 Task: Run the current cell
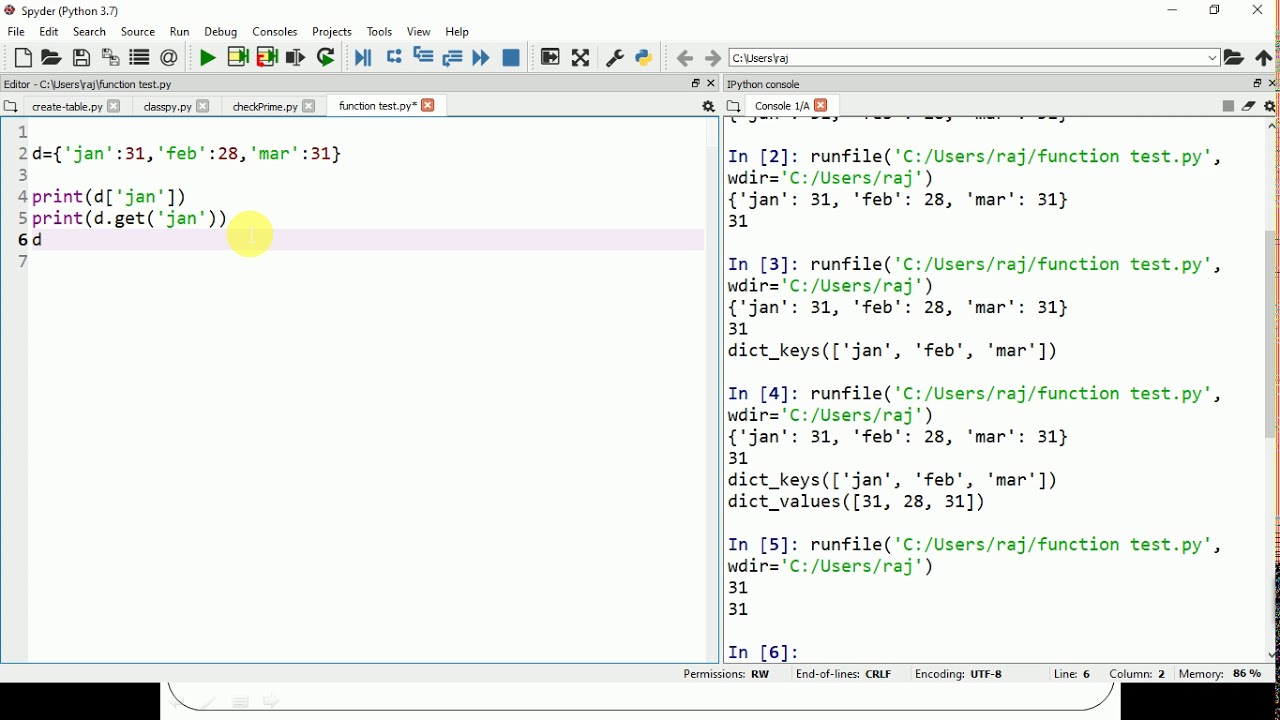point(238,58)
